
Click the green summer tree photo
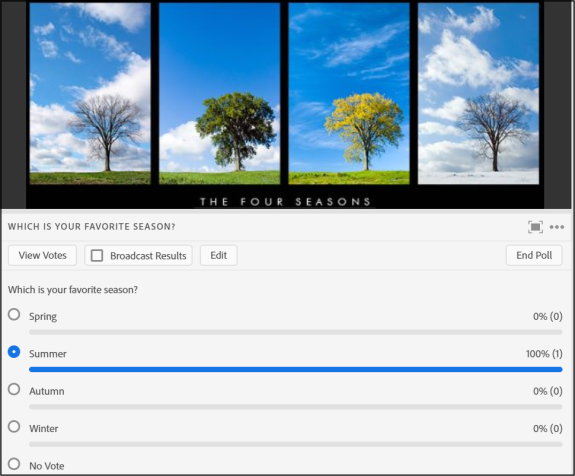point(219,94)
